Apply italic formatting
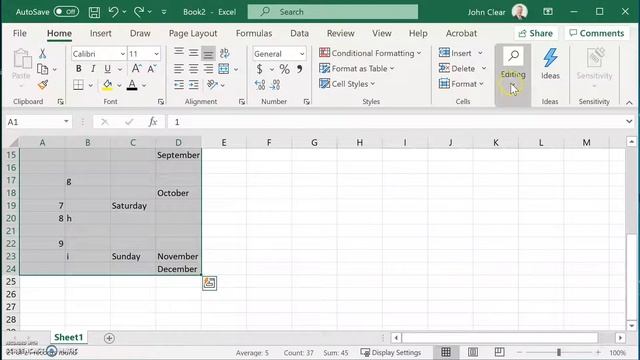 click(x=93, y=69)
